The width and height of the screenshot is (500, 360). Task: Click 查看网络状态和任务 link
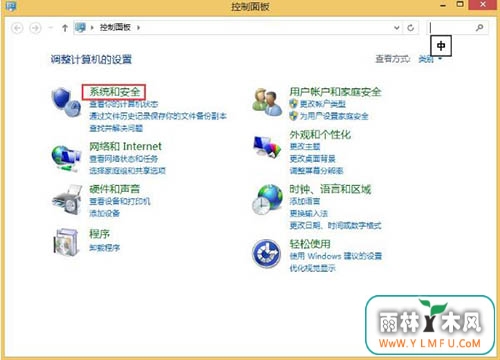[124, 159]
